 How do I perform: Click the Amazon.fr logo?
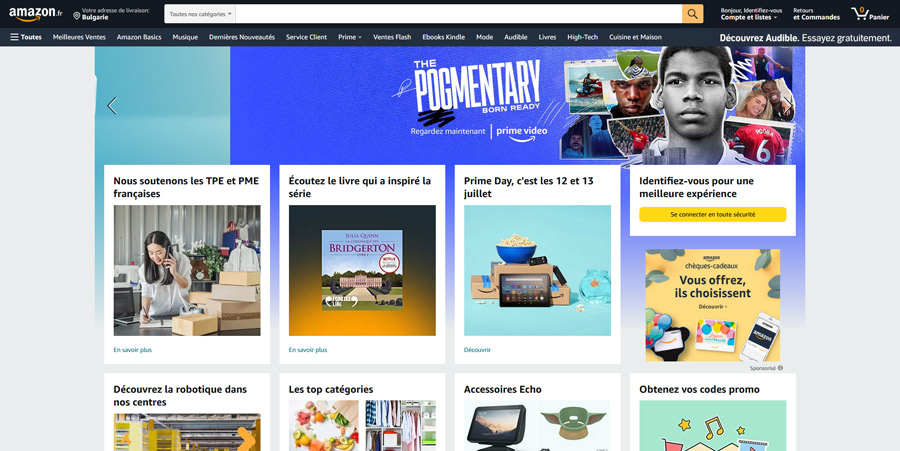click(x=36, y=14)
